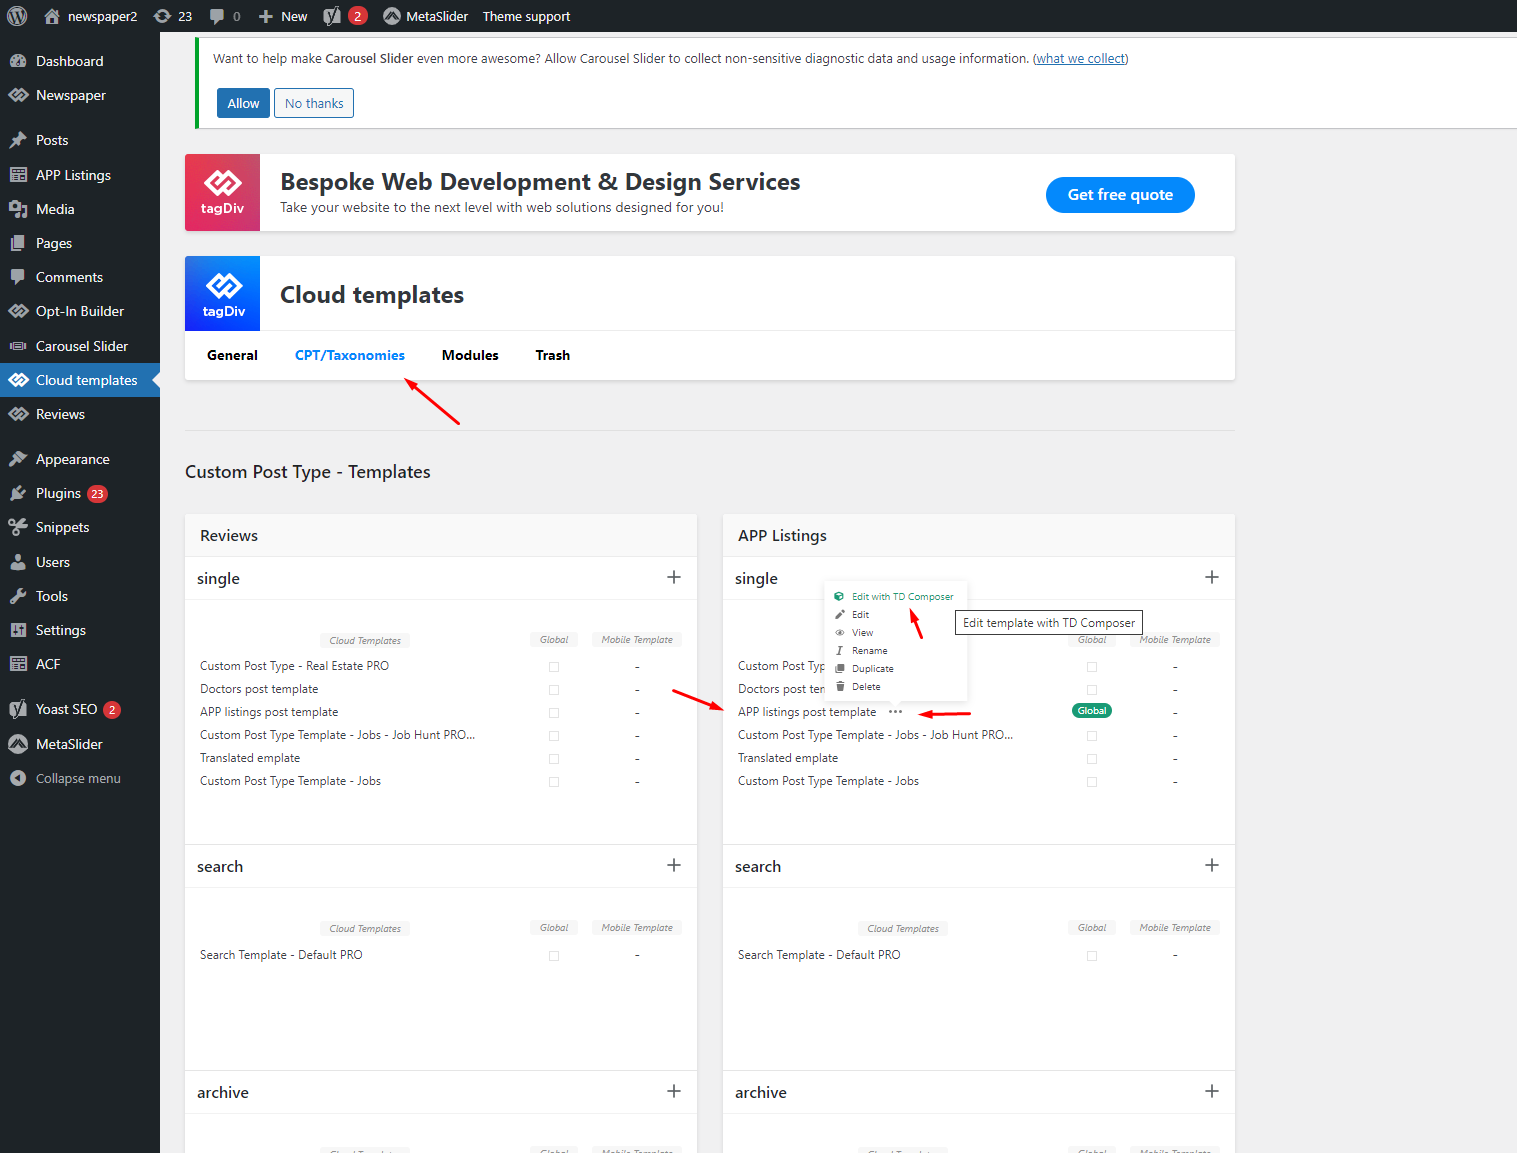Click the tagDiv Cloud templates logo

pyautogui.click(x=223, y=294)
